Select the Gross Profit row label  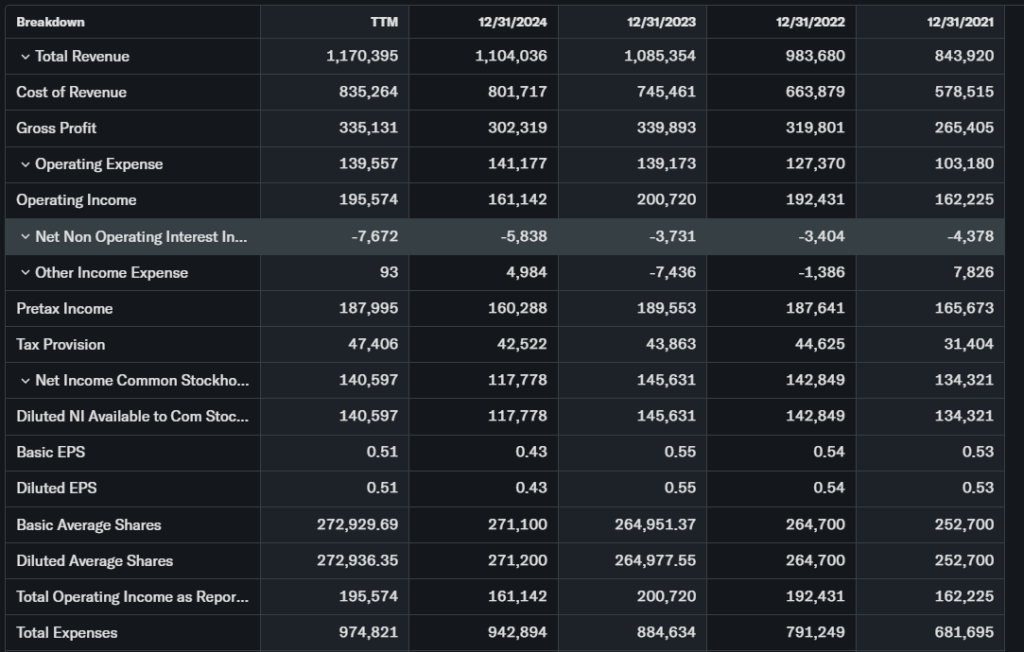(56, 128)
